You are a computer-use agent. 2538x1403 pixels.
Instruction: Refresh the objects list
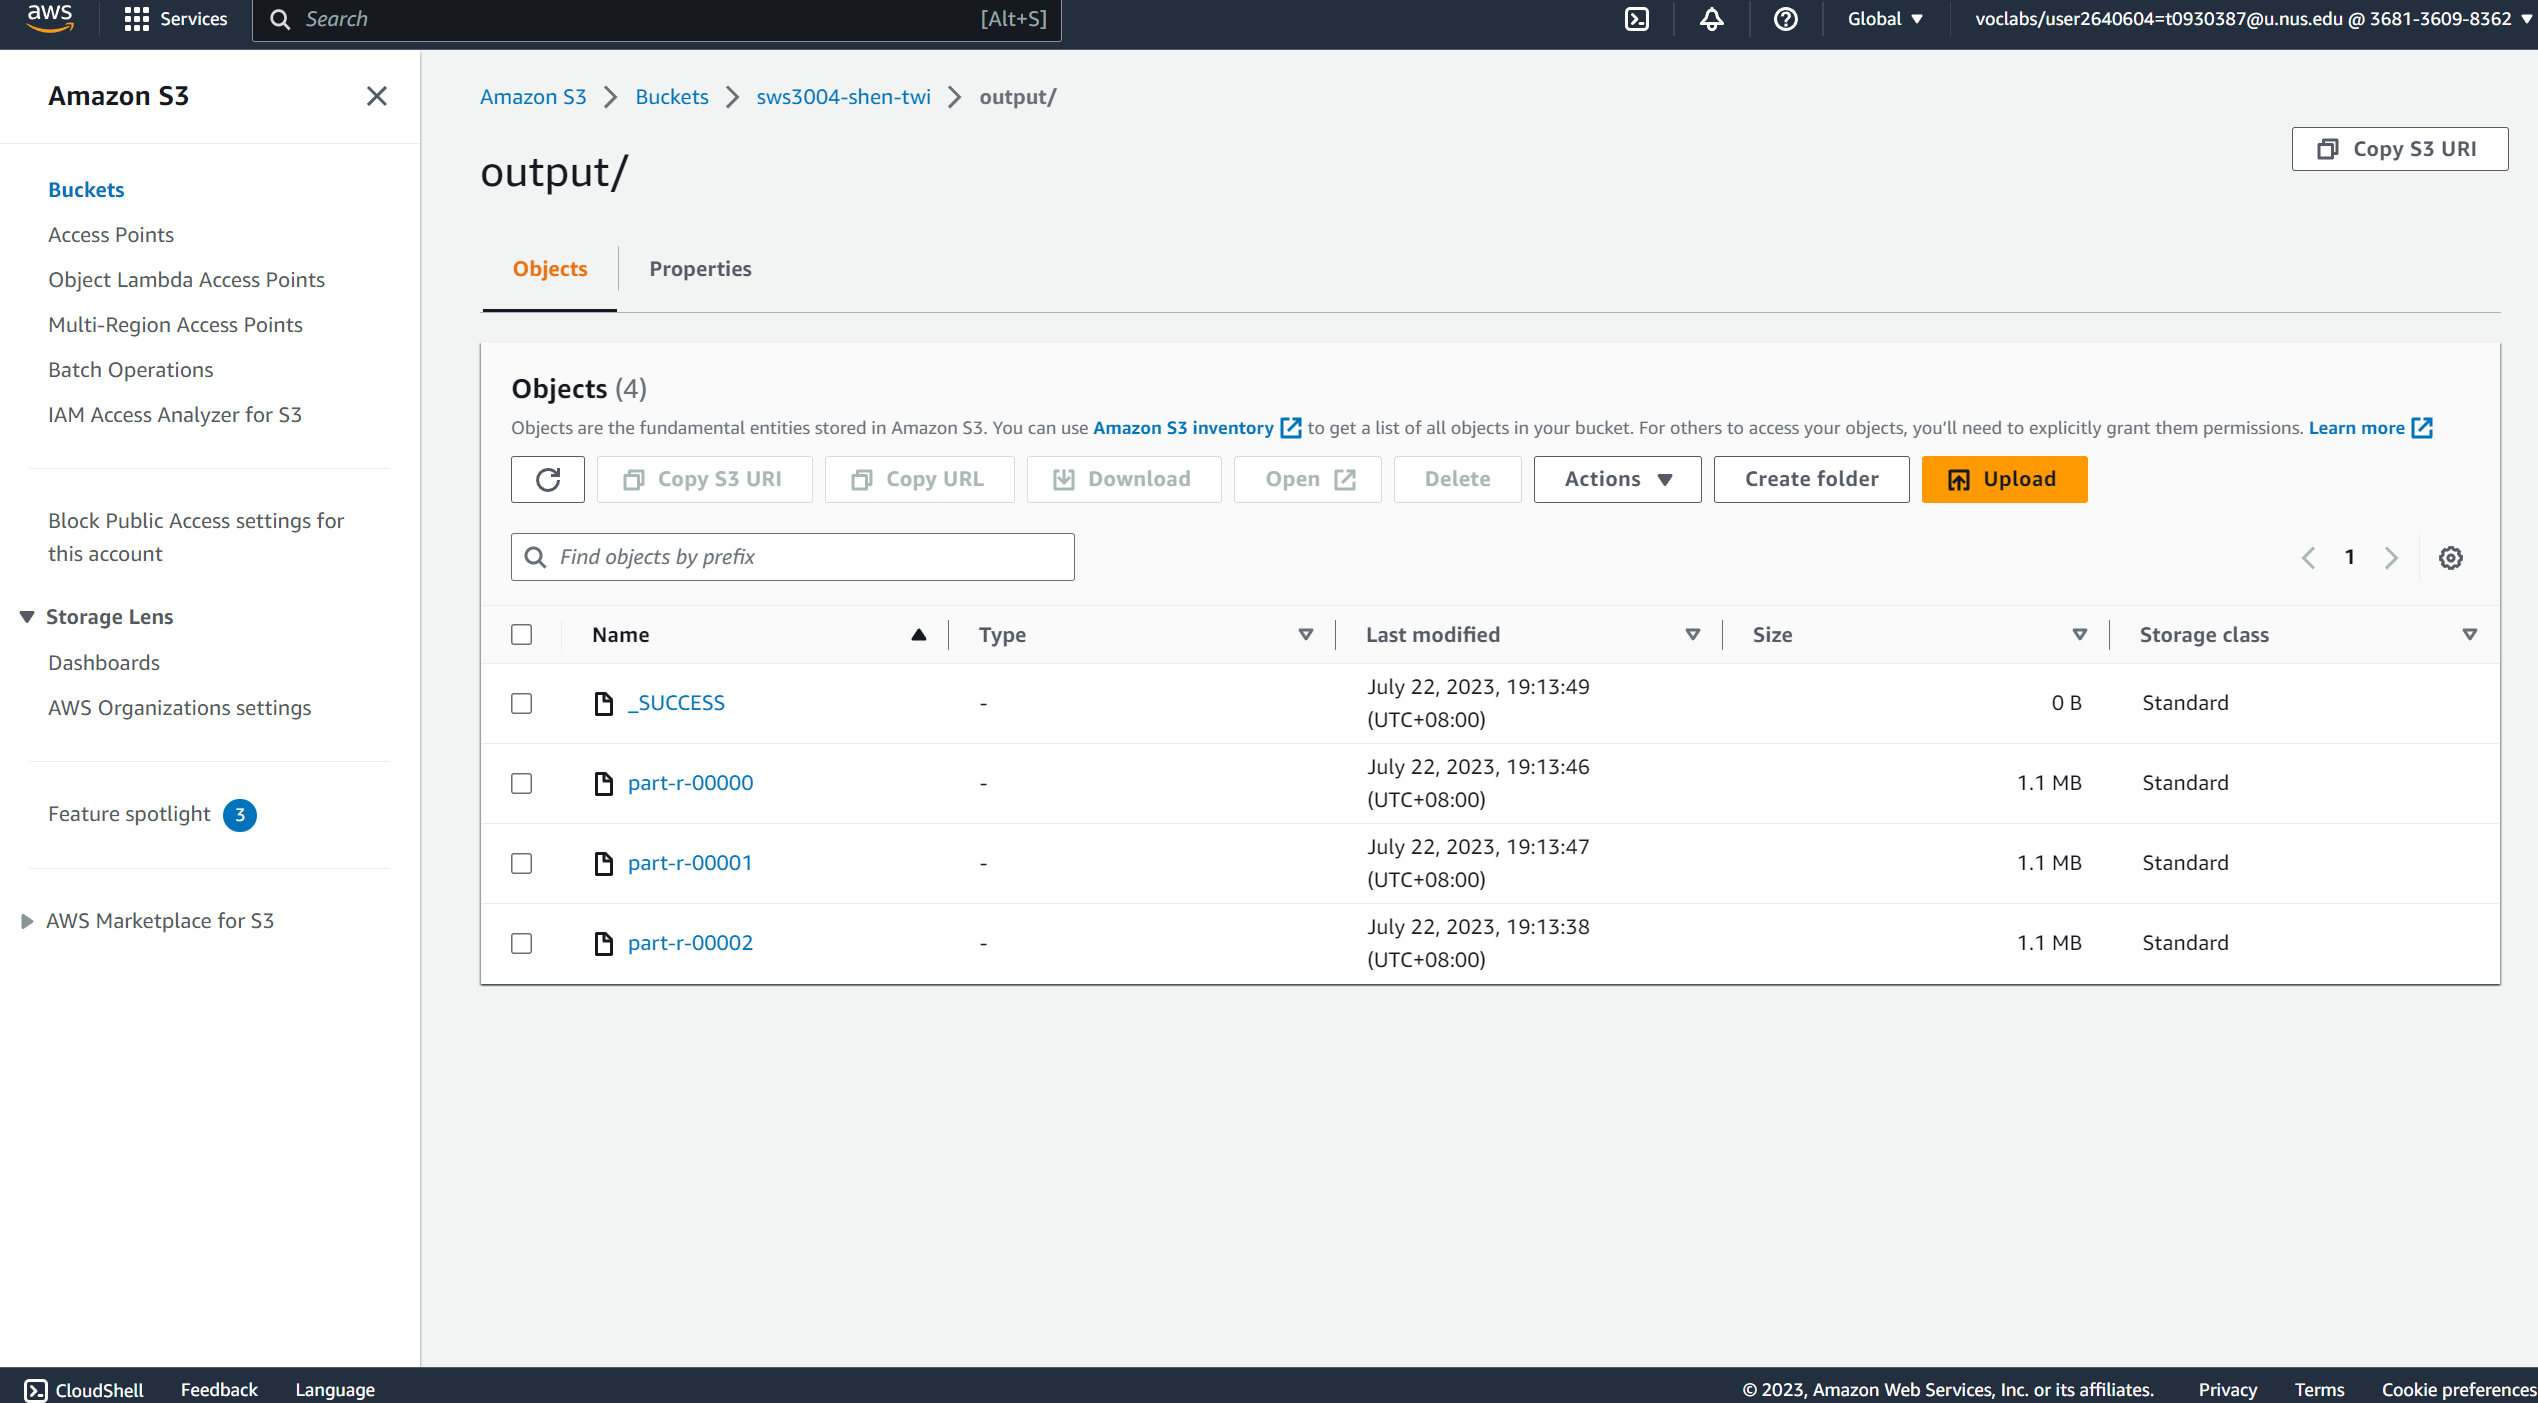pyautogui.click(x=548, y=480)
